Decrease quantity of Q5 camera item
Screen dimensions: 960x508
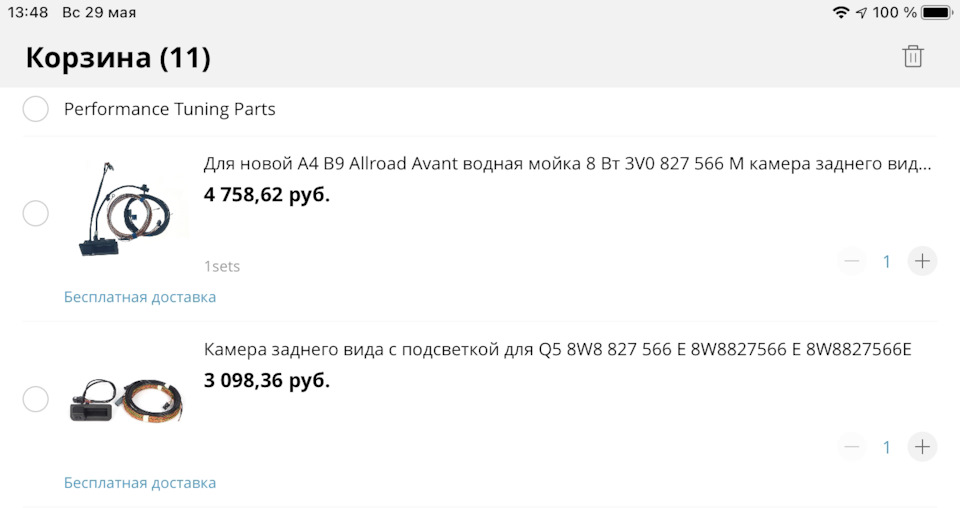pos(851,447)
